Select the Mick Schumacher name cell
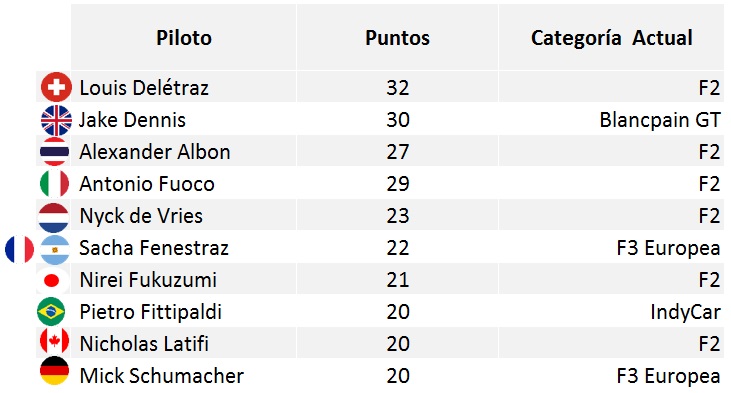Image resolution: width=731 pixels, height=393 pixels. coord(184,375)
